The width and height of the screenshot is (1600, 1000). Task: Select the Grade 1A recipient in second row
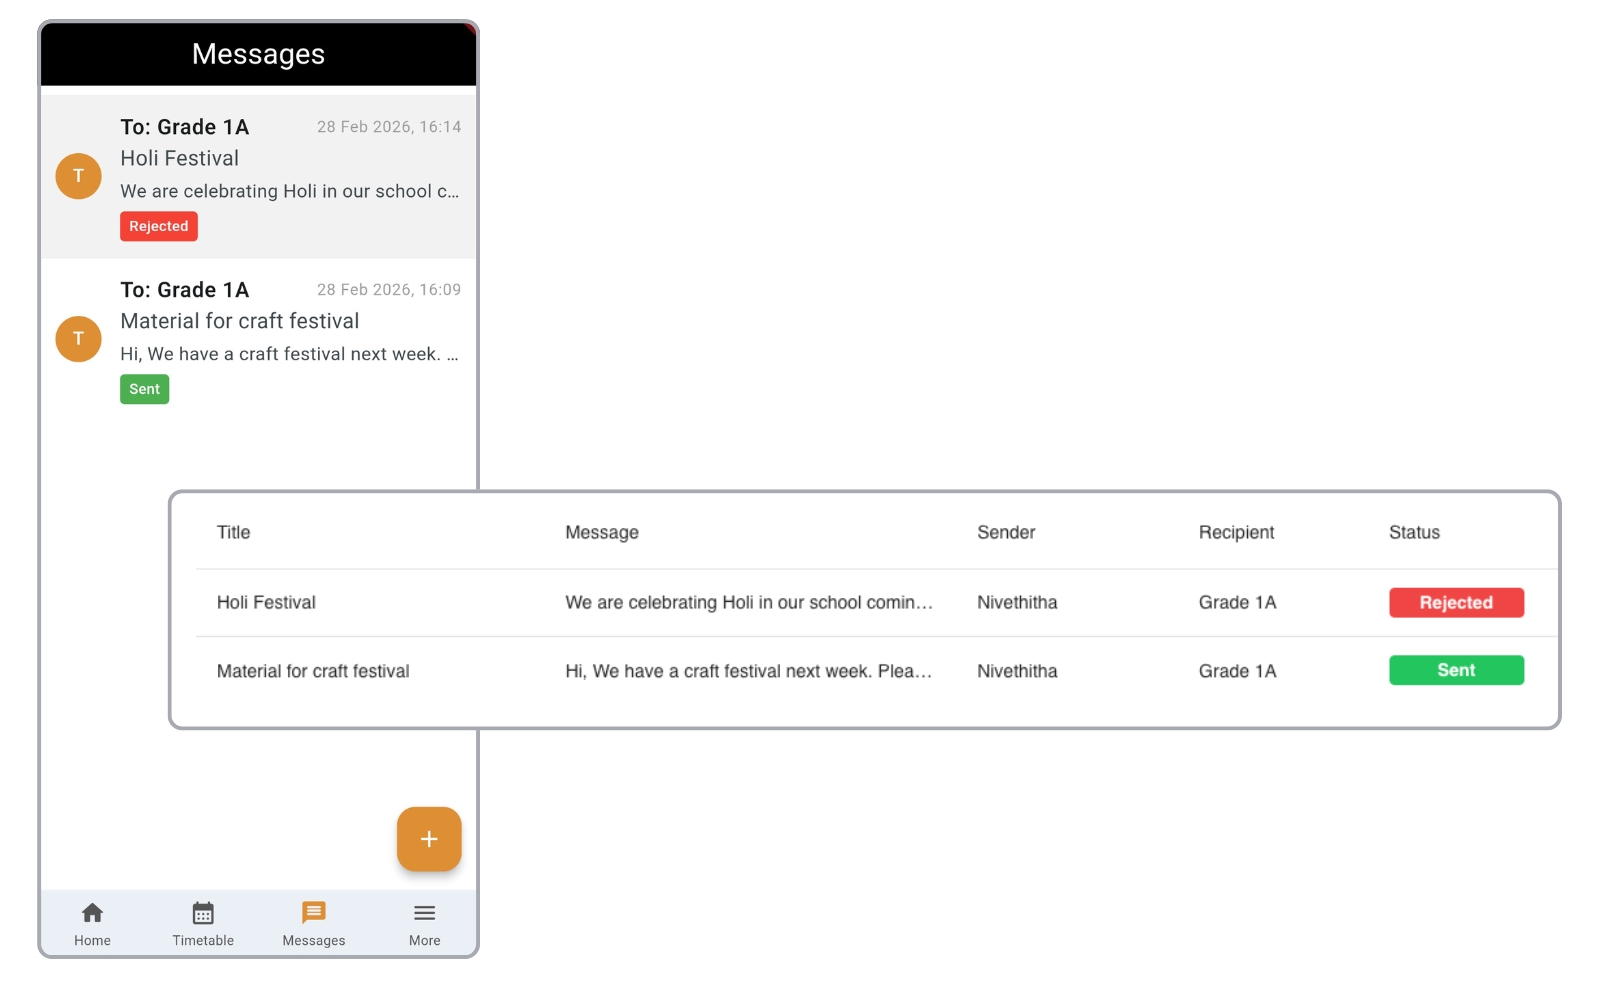[1237, 671]
